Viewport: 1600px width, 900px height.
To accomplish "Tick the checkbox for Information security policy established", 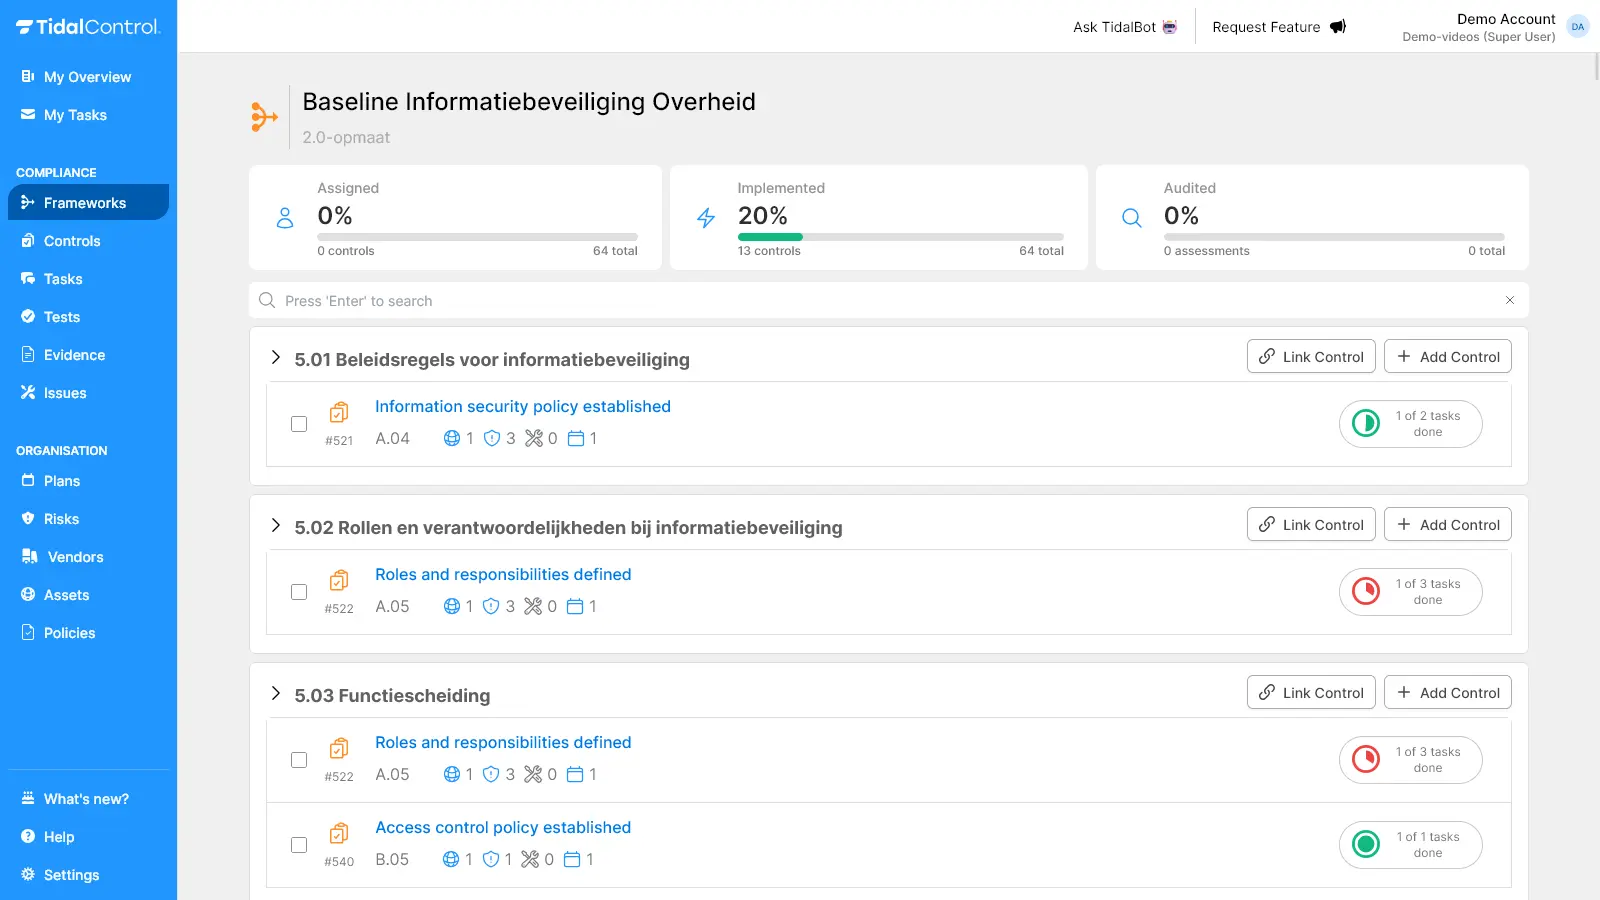I will pyautogui.click(x=299, y=424).
